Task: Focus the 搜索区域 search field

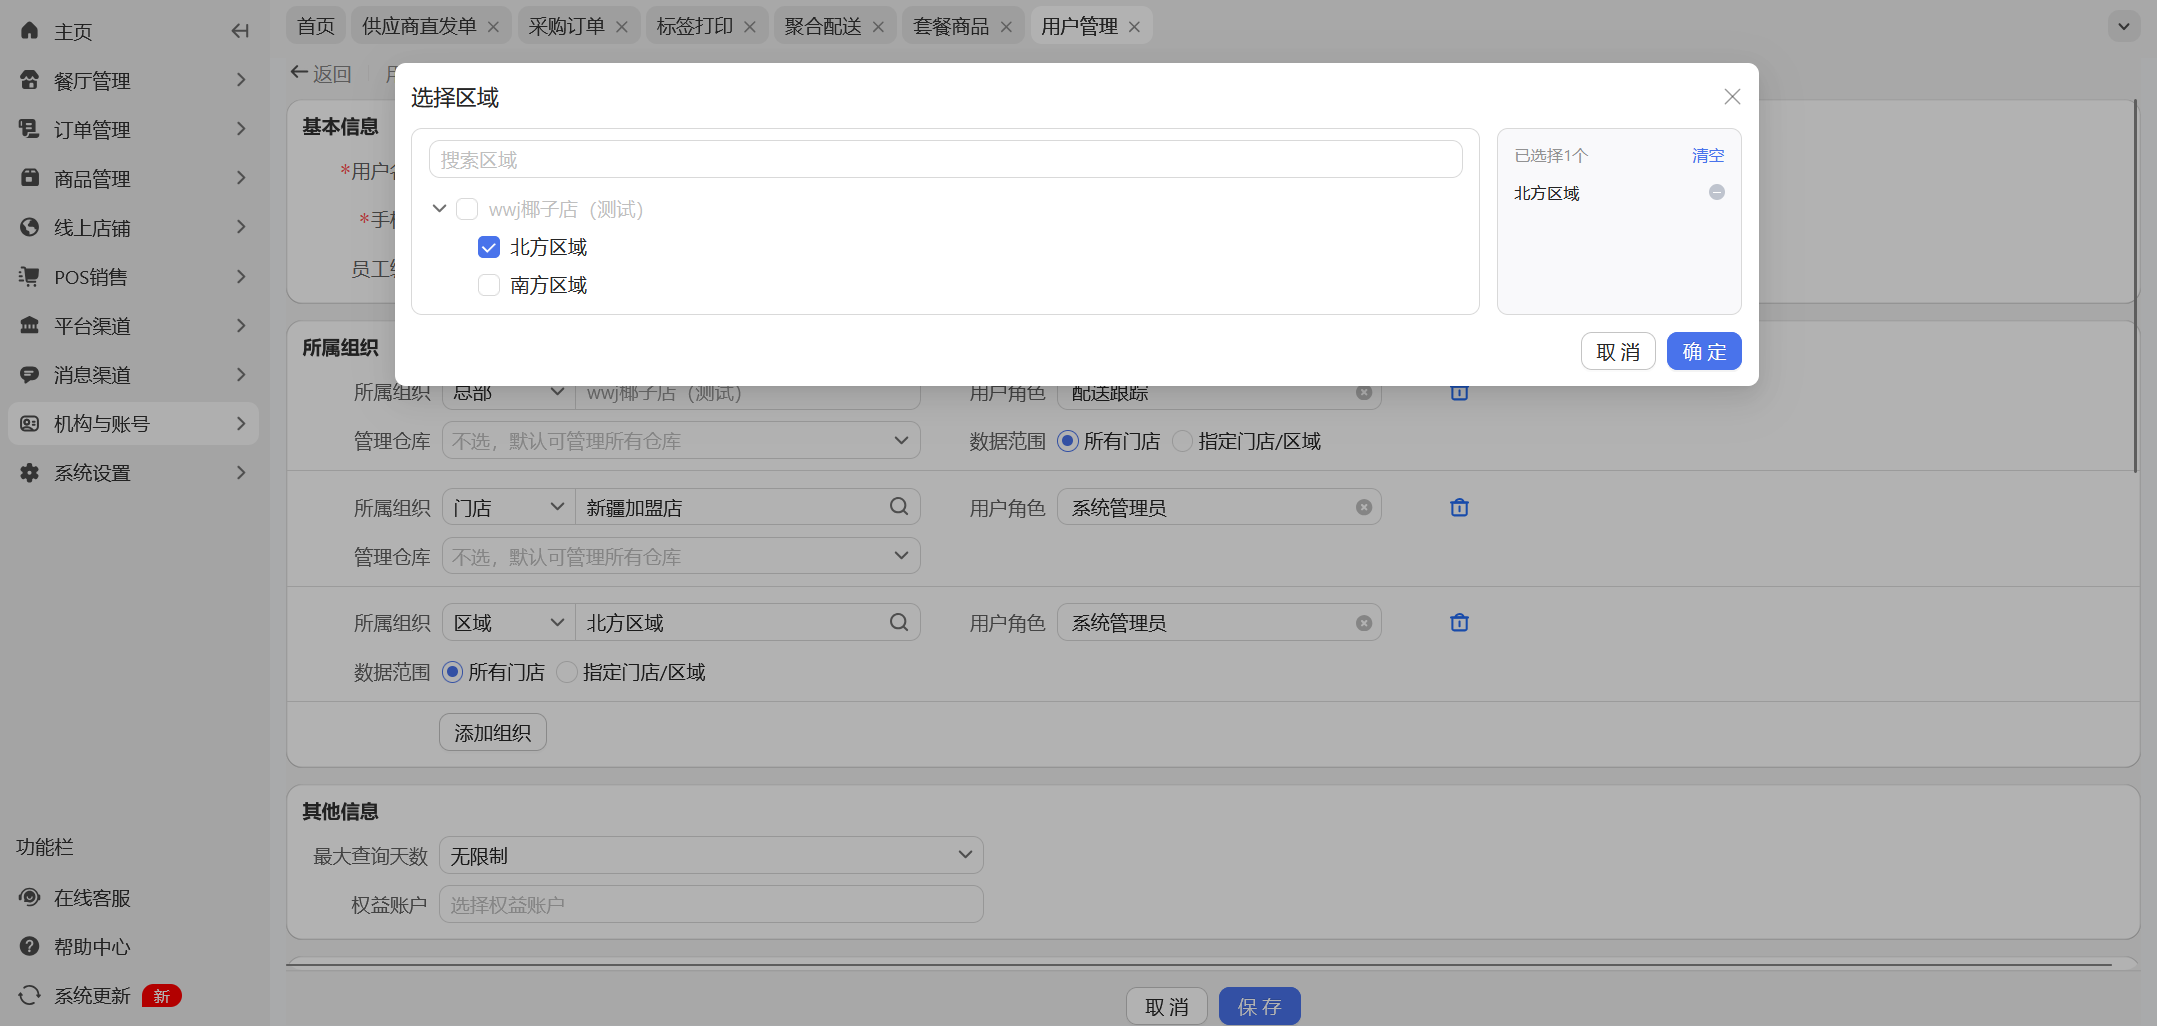Action: (x=945, y=160)
